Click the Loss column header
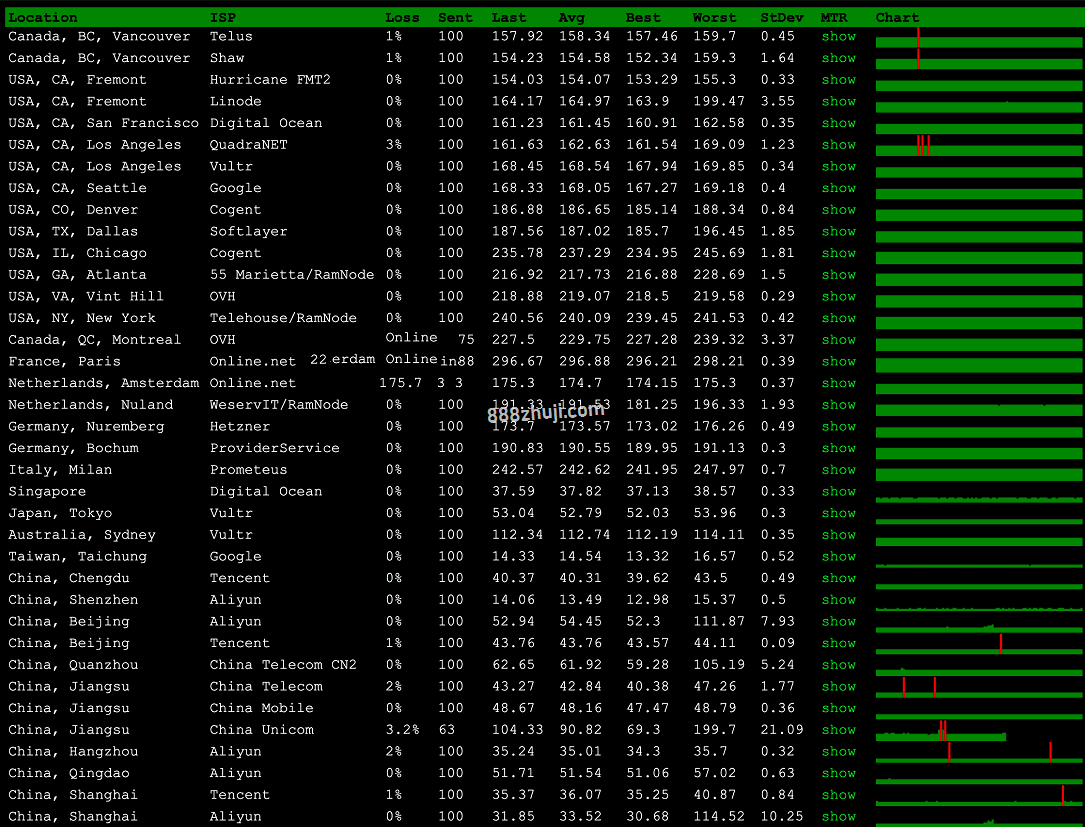1085x827 pixels. (403, 17)
